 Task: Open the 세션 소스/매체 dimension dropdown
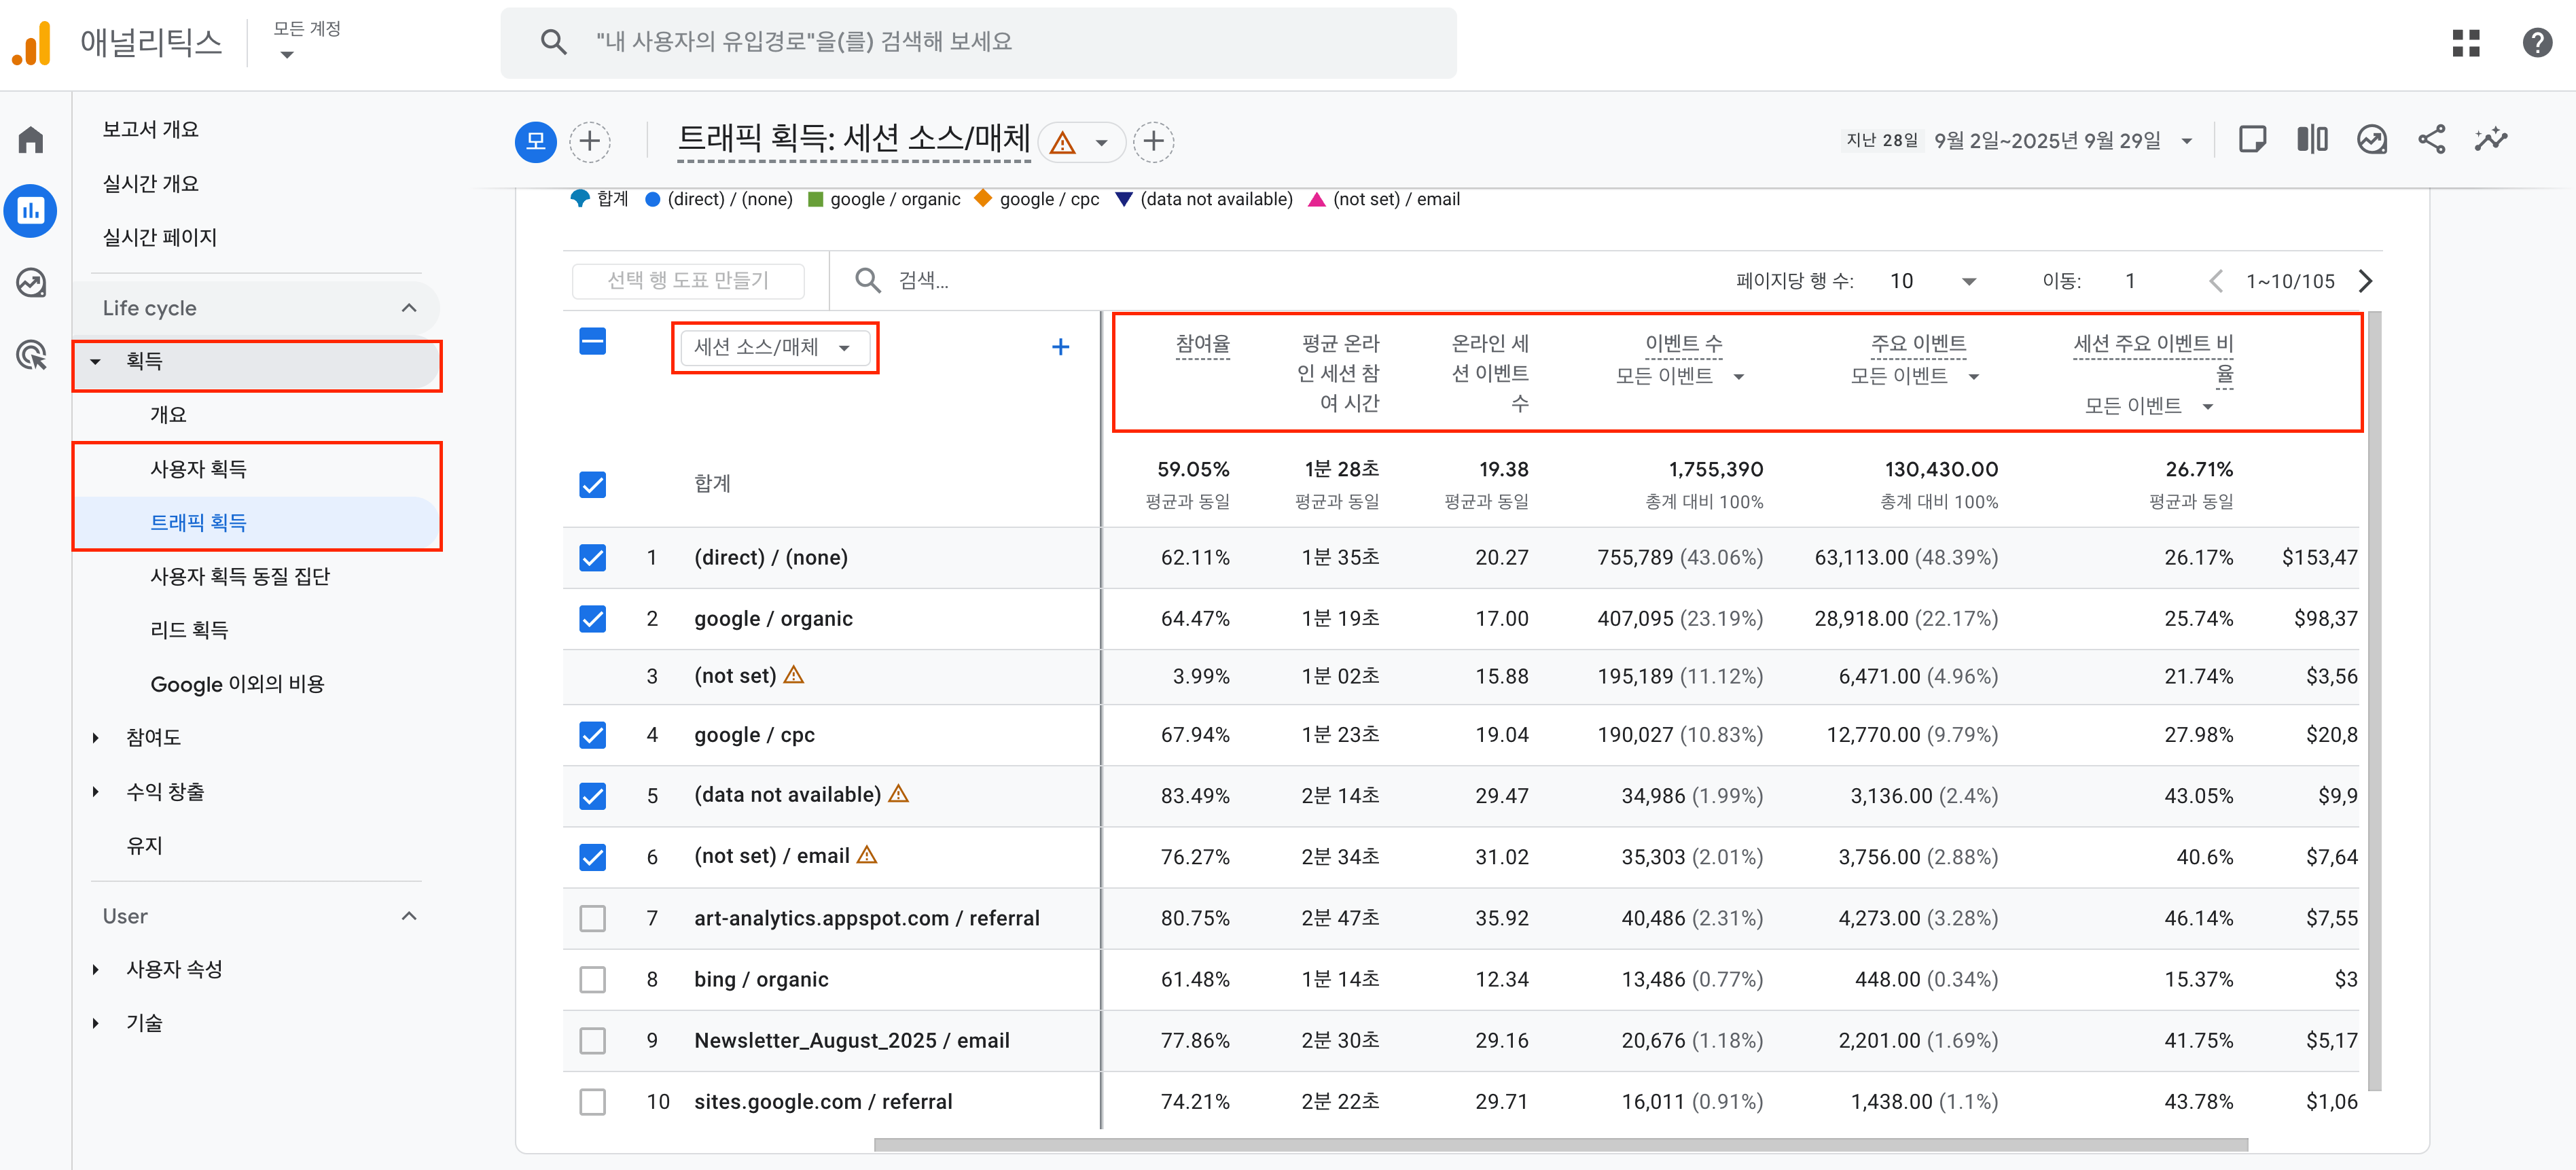coord(775,347)
